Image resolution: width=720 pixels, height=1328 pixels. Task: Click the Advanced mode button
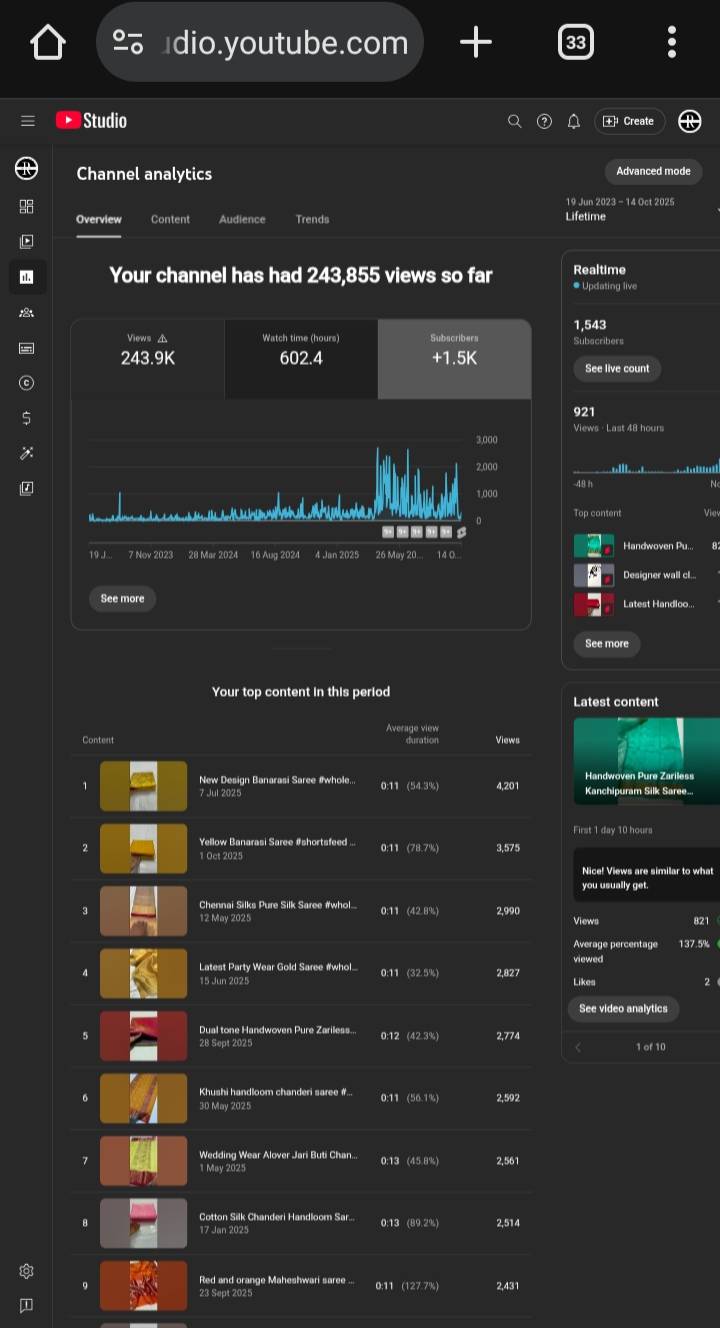[x=653, y=171]
